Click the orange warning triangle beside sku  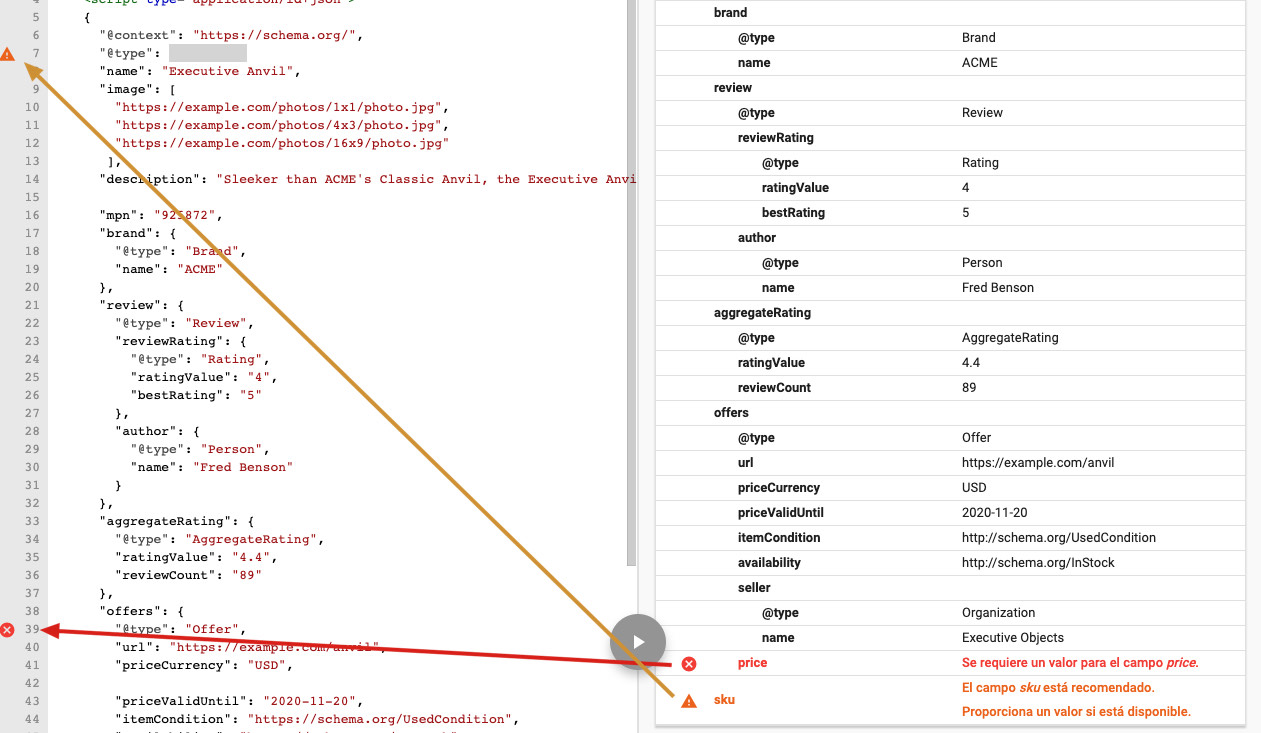tap(689, 701)
